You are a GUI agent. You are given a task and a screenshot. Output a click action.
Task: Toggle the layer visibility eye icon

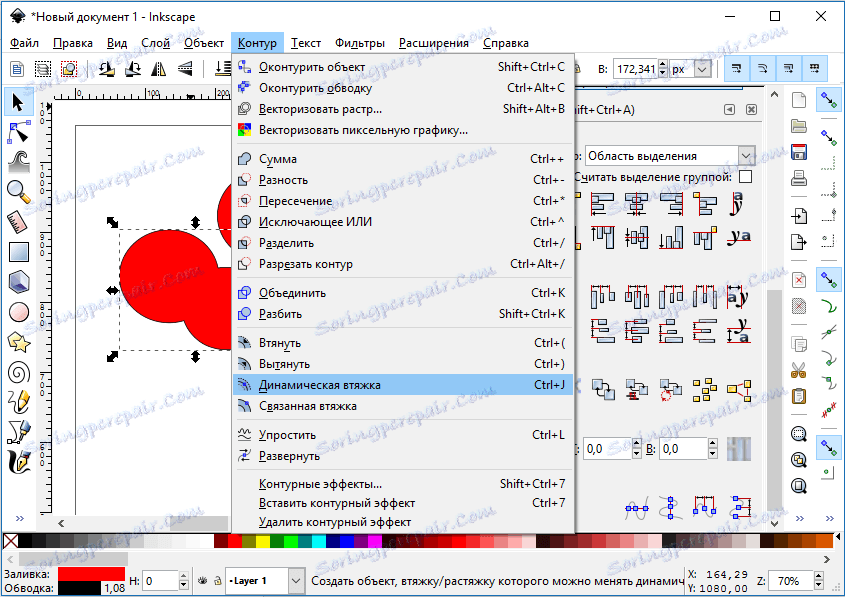point(203,581)
